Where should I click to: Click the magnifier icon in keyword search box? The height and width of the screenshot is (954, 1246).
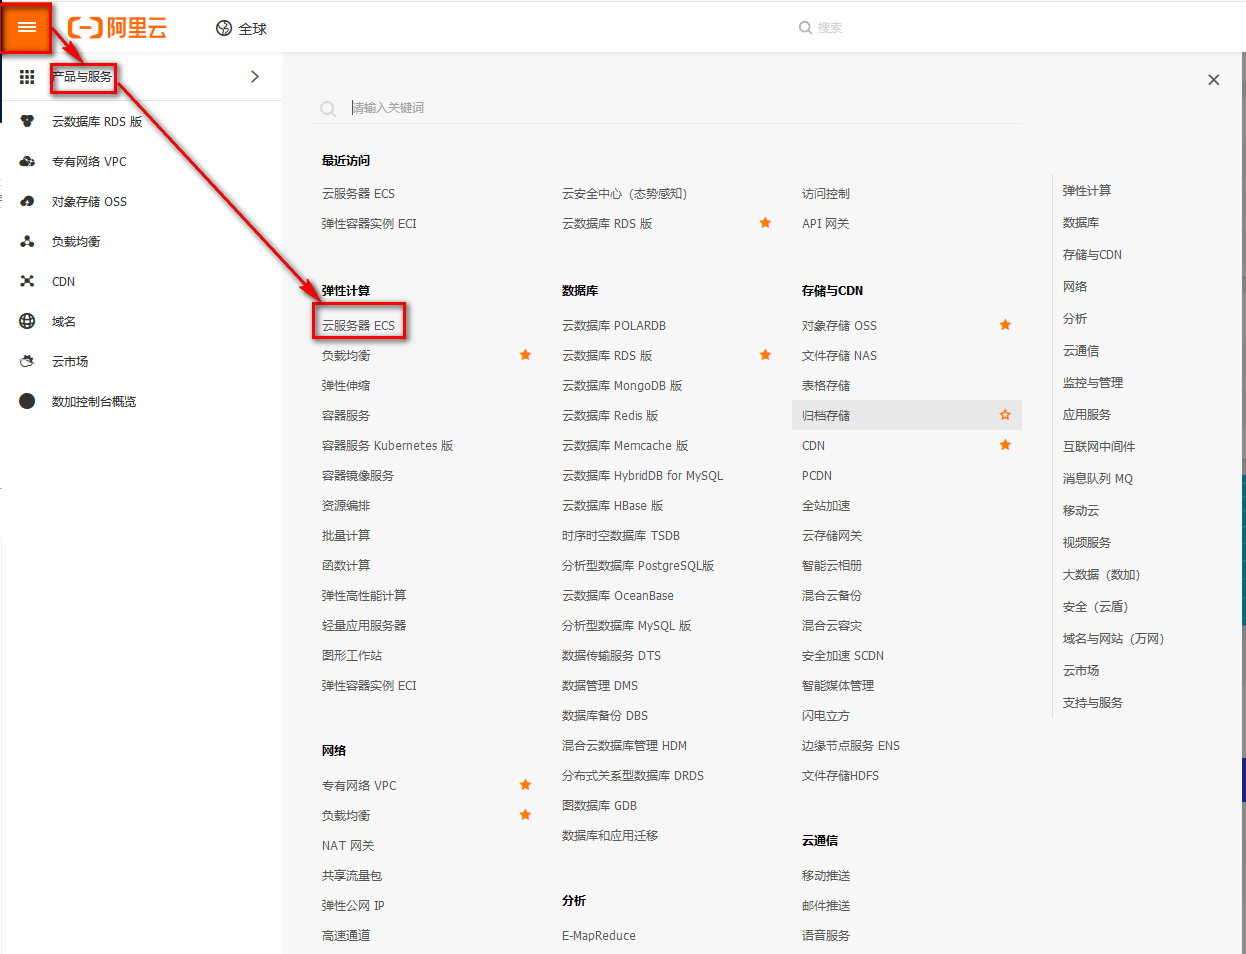[328, 108]
